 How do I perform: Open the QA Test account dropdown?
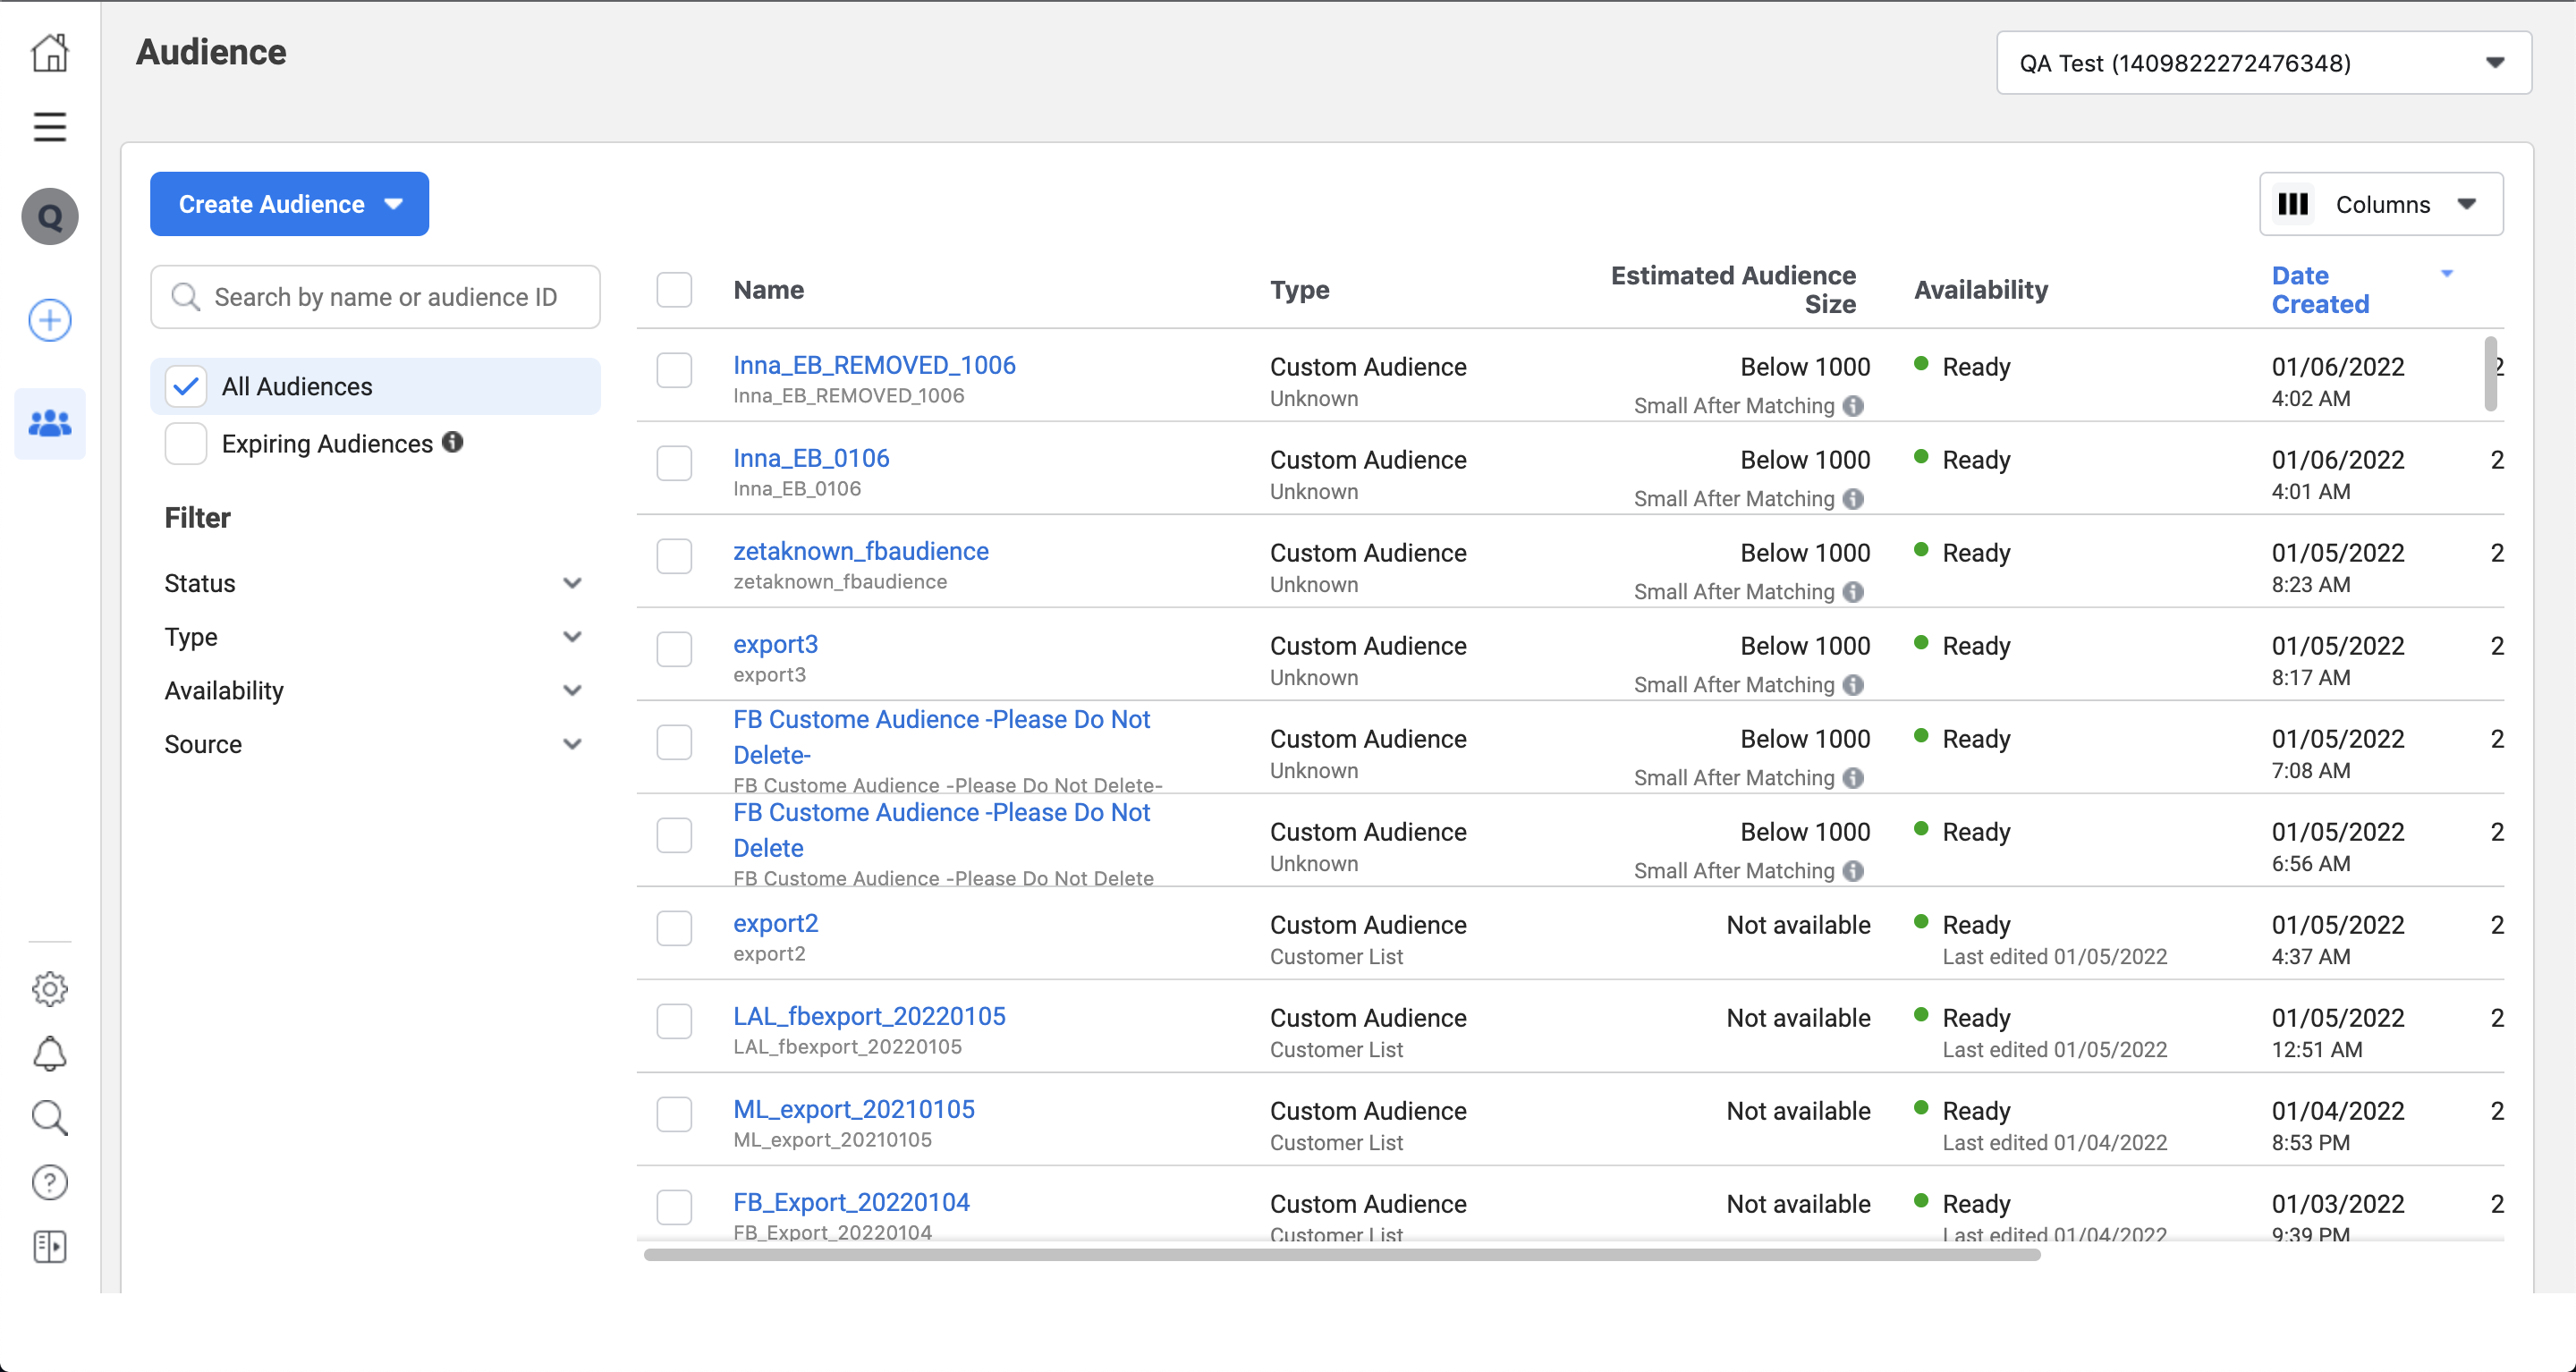click(x=2263, y=63)
